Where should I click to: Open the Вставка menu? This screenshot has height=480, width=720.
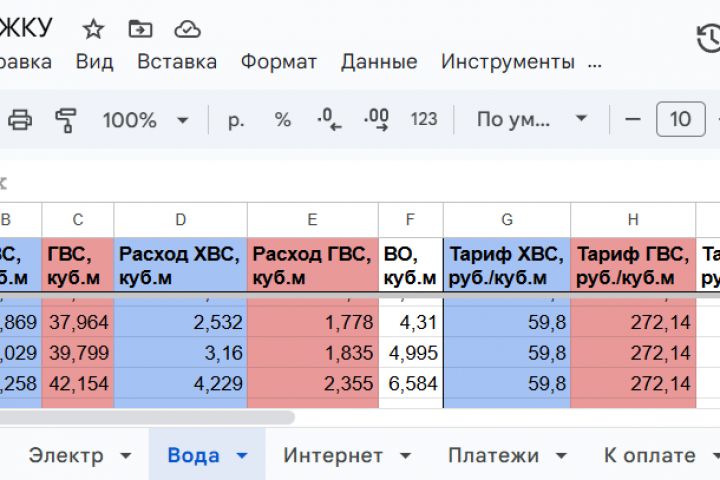click(177, 61)
